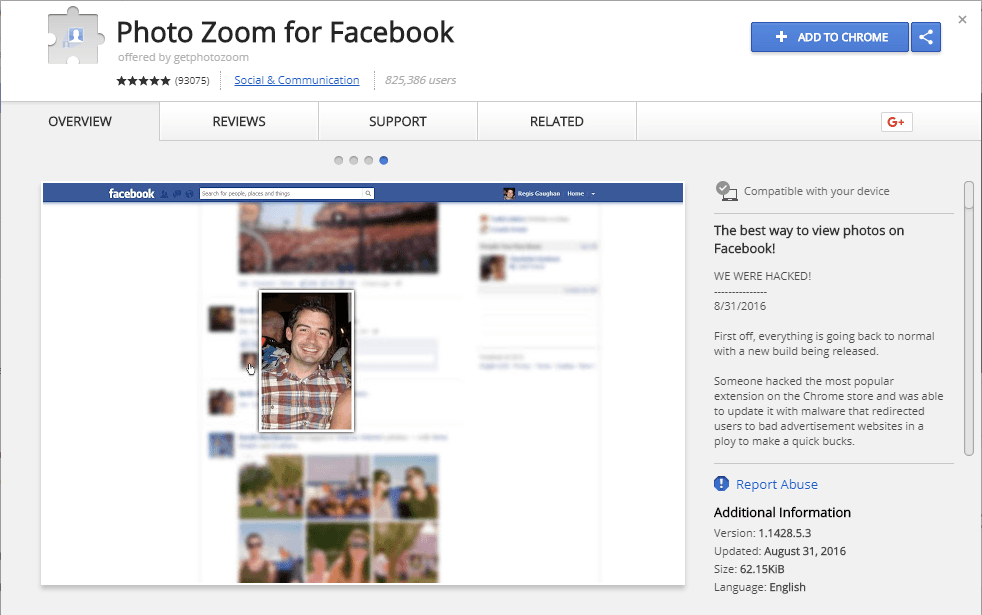
Task: Open the Support tab
Action: 398,121
